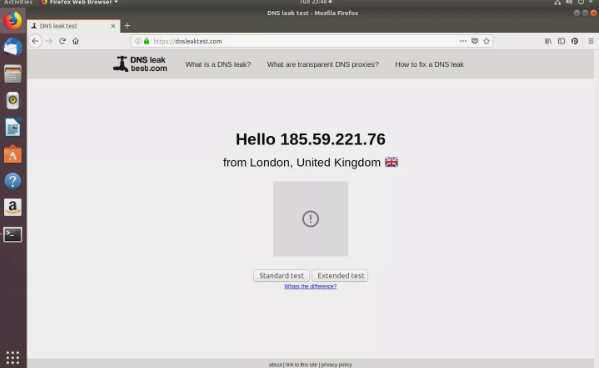599x368 pixels.
Task: Expand the Firefox Web Browser app menu
Action: 79,2
